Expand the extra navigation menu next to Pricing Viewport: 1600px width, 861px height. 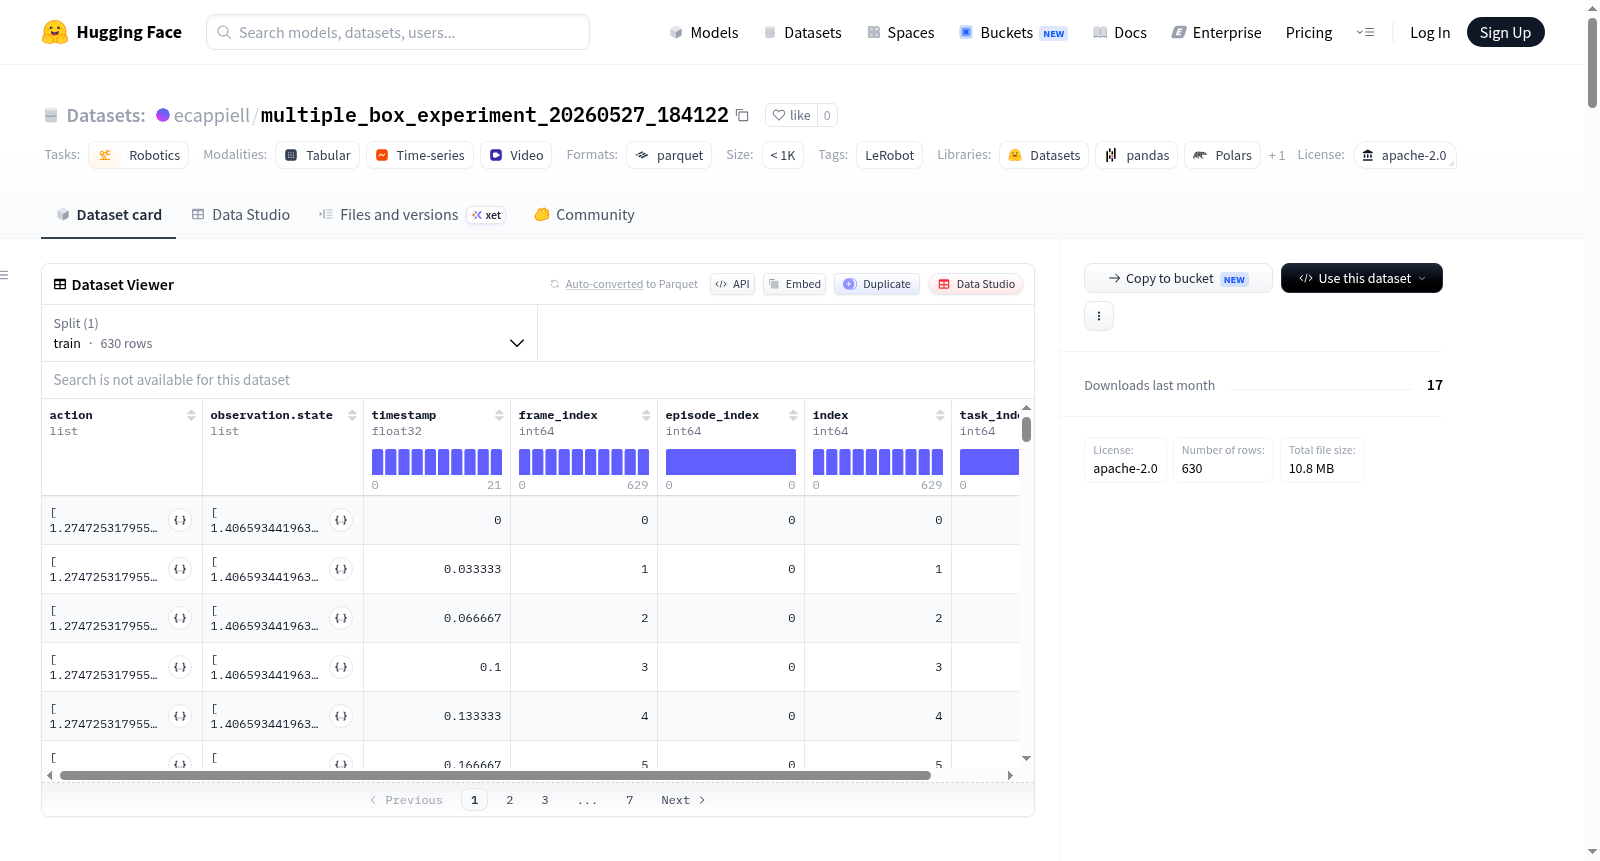tap(1365, 32)
